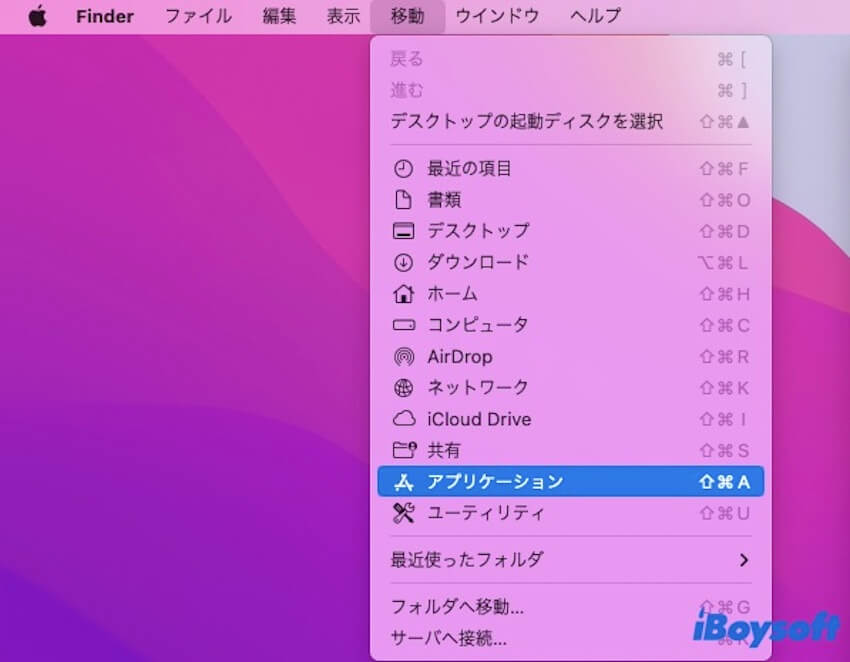Click the AirDrop radar icon
Viewport: 850px width, 662px height.
click(x=403, y=357)
